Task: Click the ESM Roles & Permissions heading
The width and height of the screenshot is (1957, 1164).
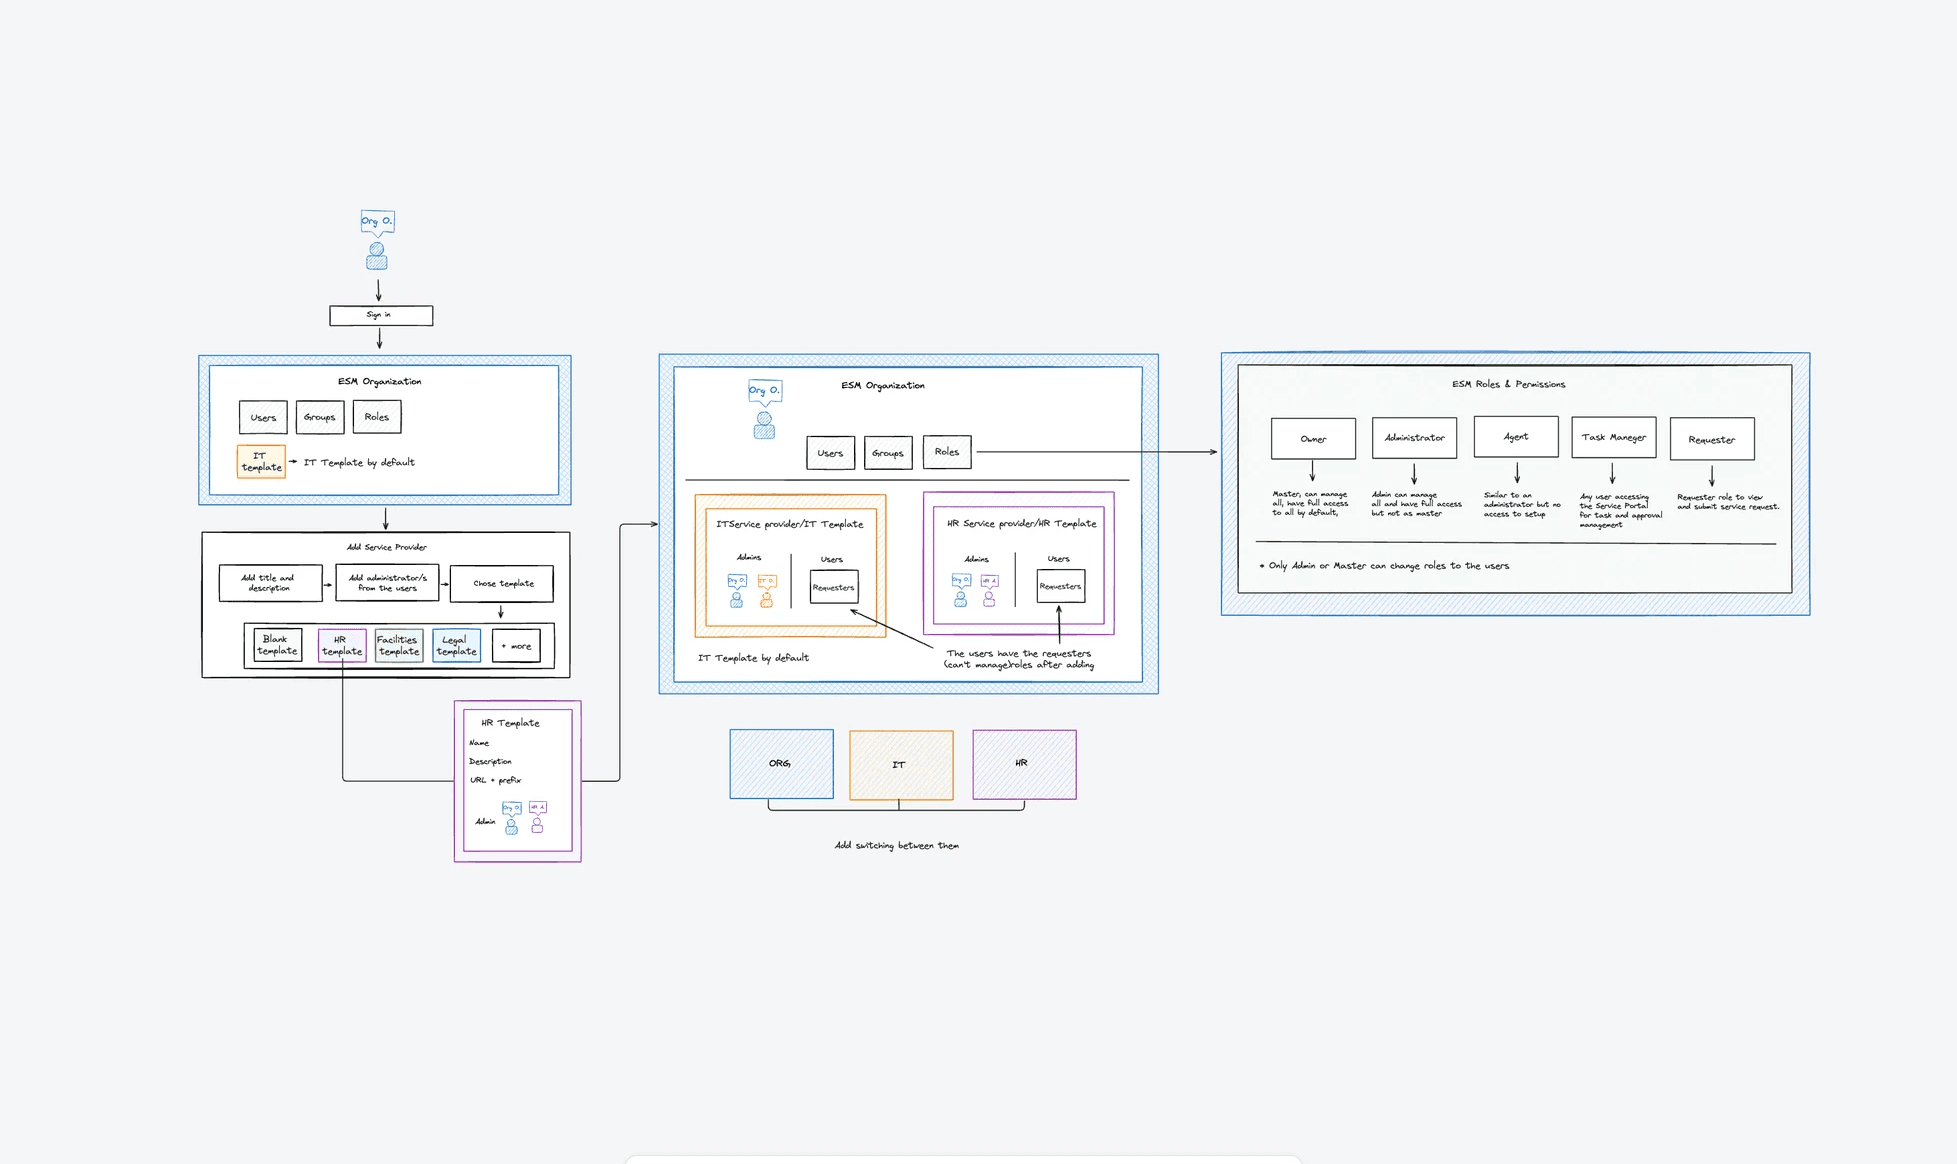Action: pos(1508,384)
